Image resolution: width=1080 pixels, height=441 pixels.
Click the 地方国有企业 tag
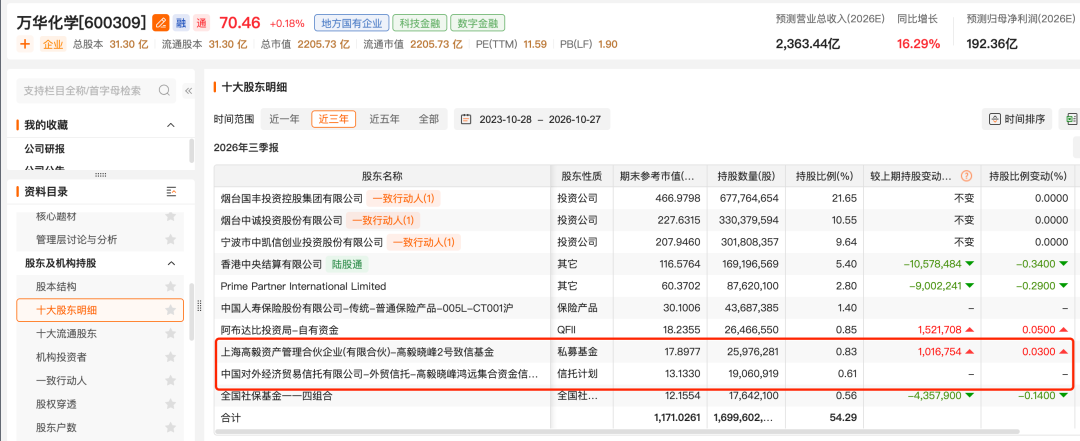[352, 23]
